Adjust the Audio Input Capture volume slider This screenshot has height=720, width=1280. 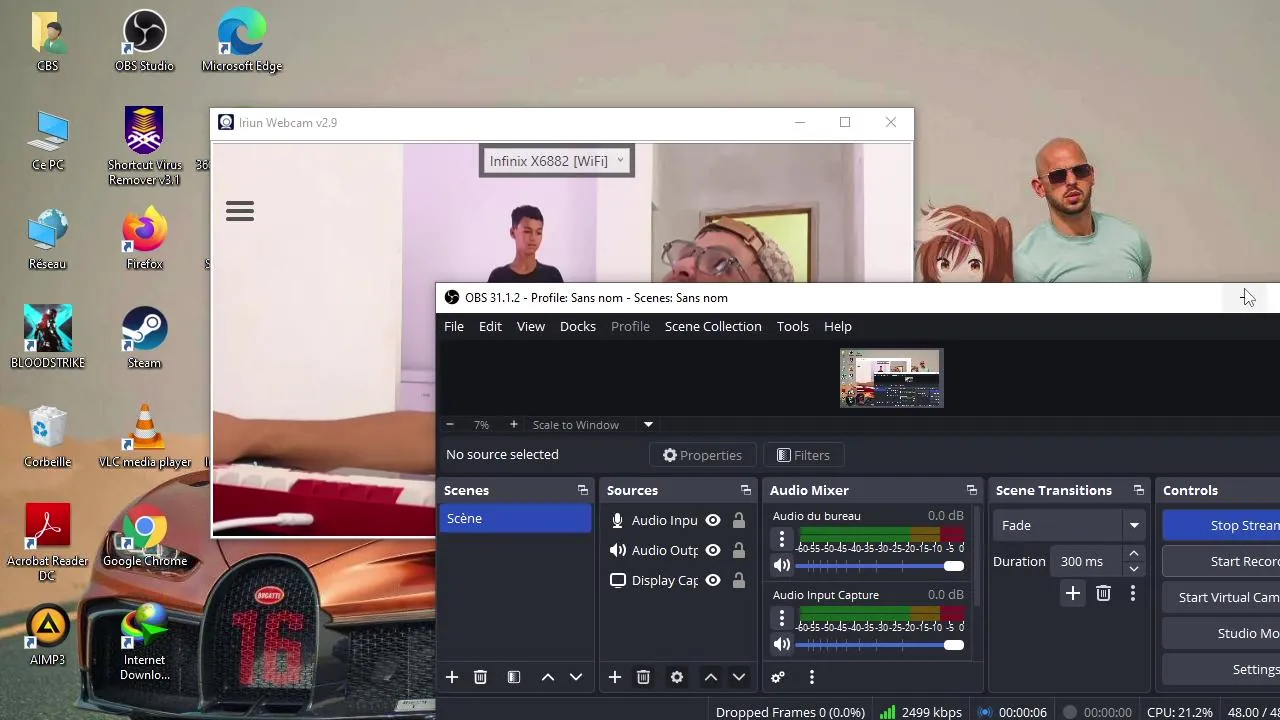(x=880, y=645)
